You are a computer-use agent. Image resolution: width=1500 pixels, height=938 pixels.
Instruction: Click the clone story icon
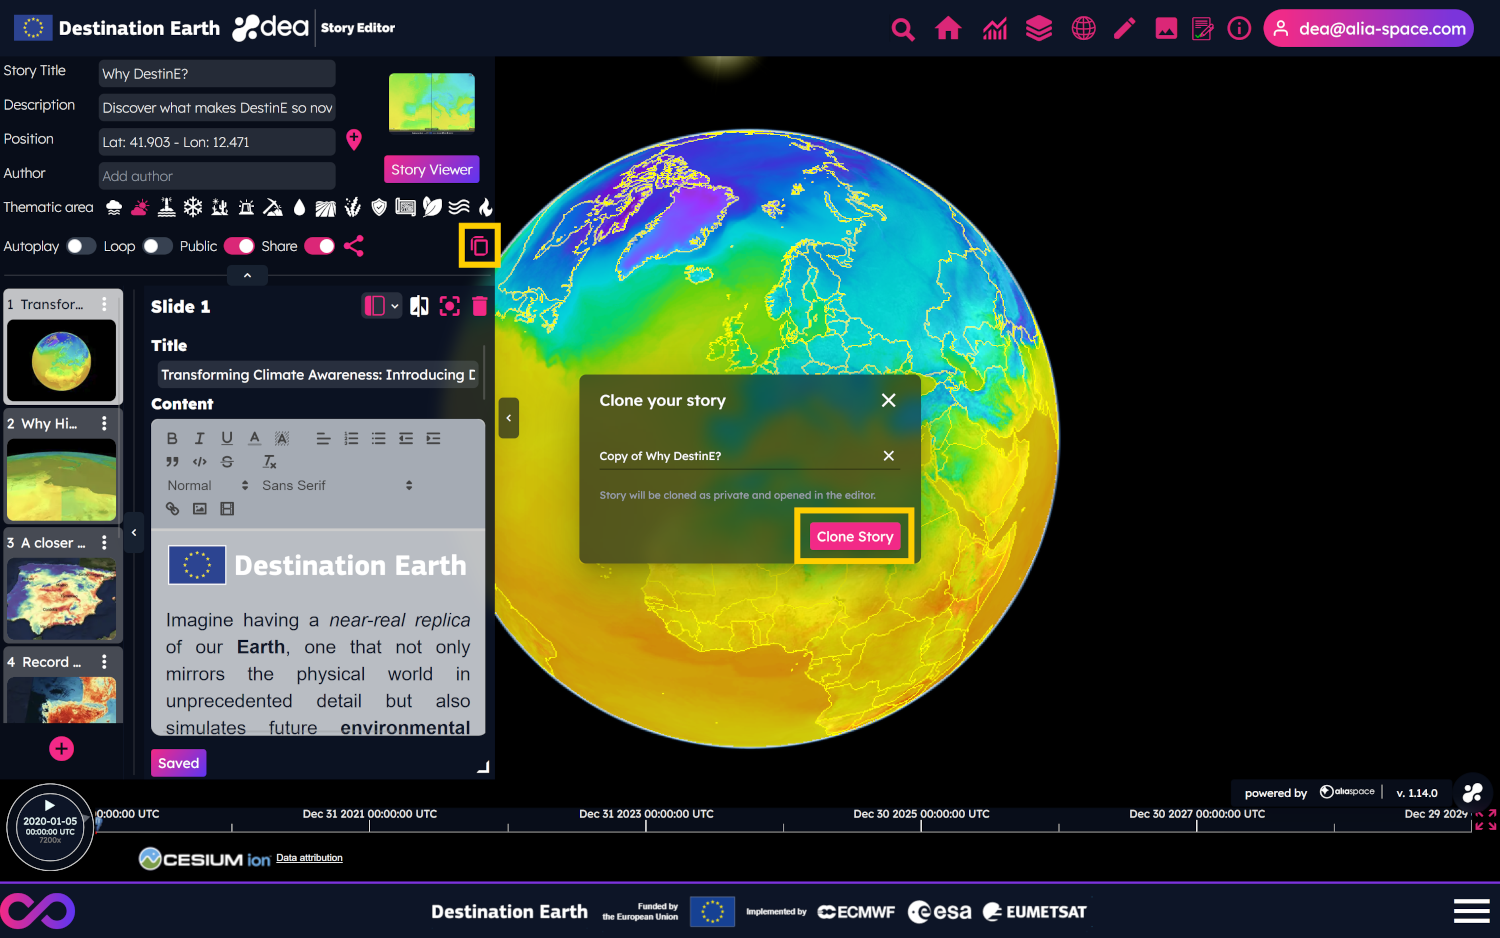[x=479, y=246]
